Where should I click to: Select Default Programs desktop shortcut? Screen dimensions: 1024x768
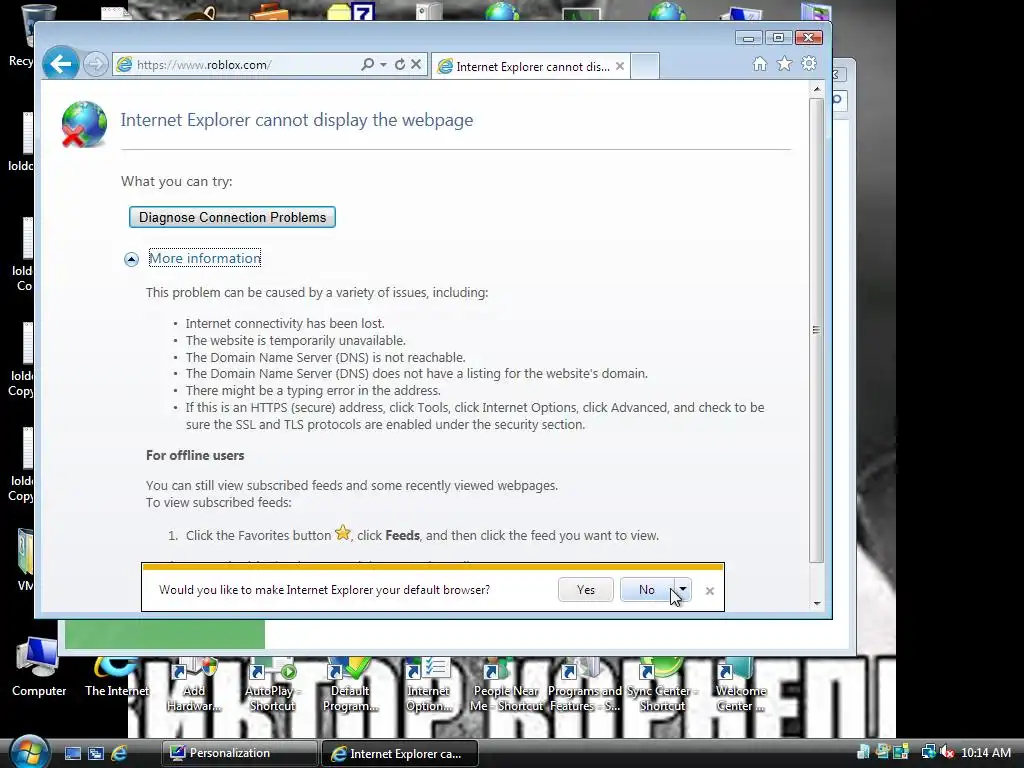pos(350,686)
